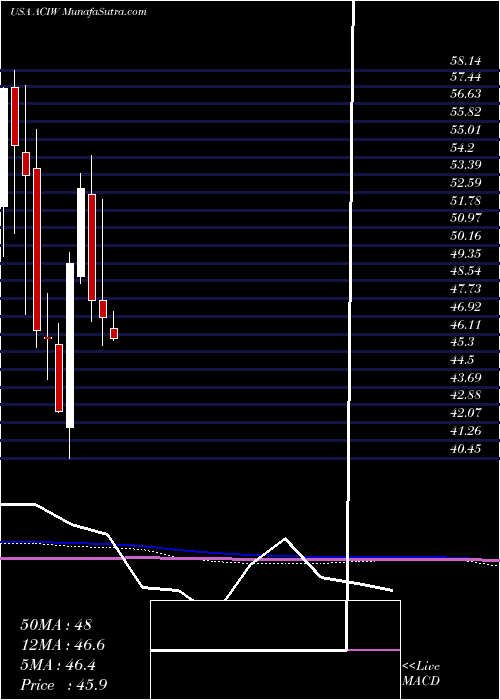Click the 55.01 price axis label
Image resolution: width=500 pixels, height=700 pixels.
466,130
